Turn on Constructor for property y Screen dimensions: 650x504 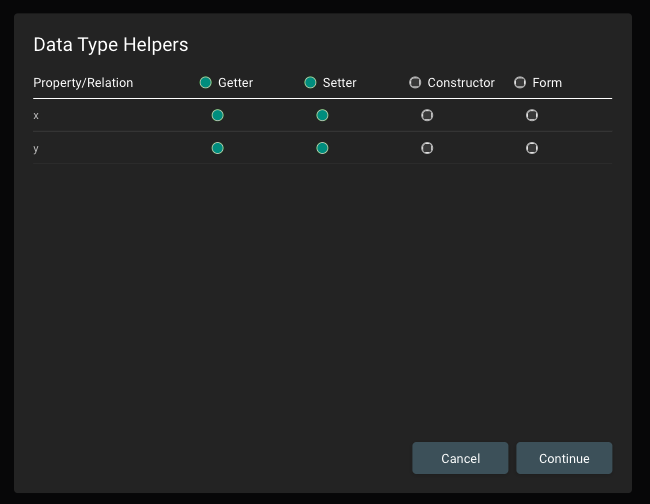(427, 148)
